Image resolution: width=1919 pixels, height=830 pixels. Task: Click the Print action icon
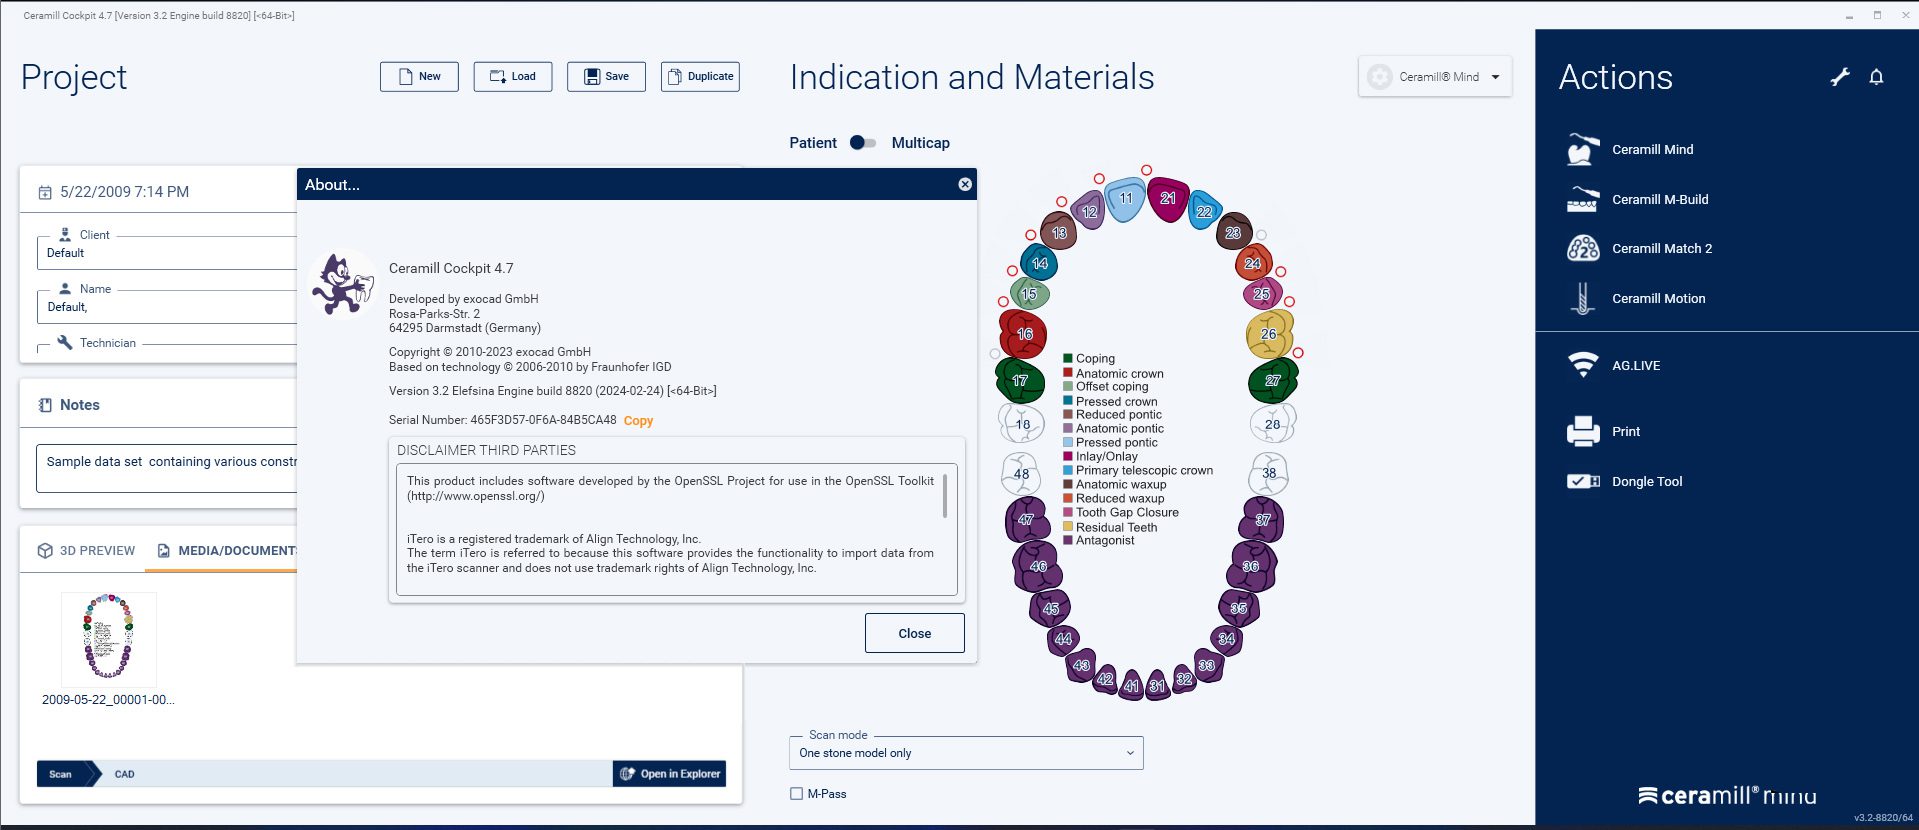(1583, 432)
